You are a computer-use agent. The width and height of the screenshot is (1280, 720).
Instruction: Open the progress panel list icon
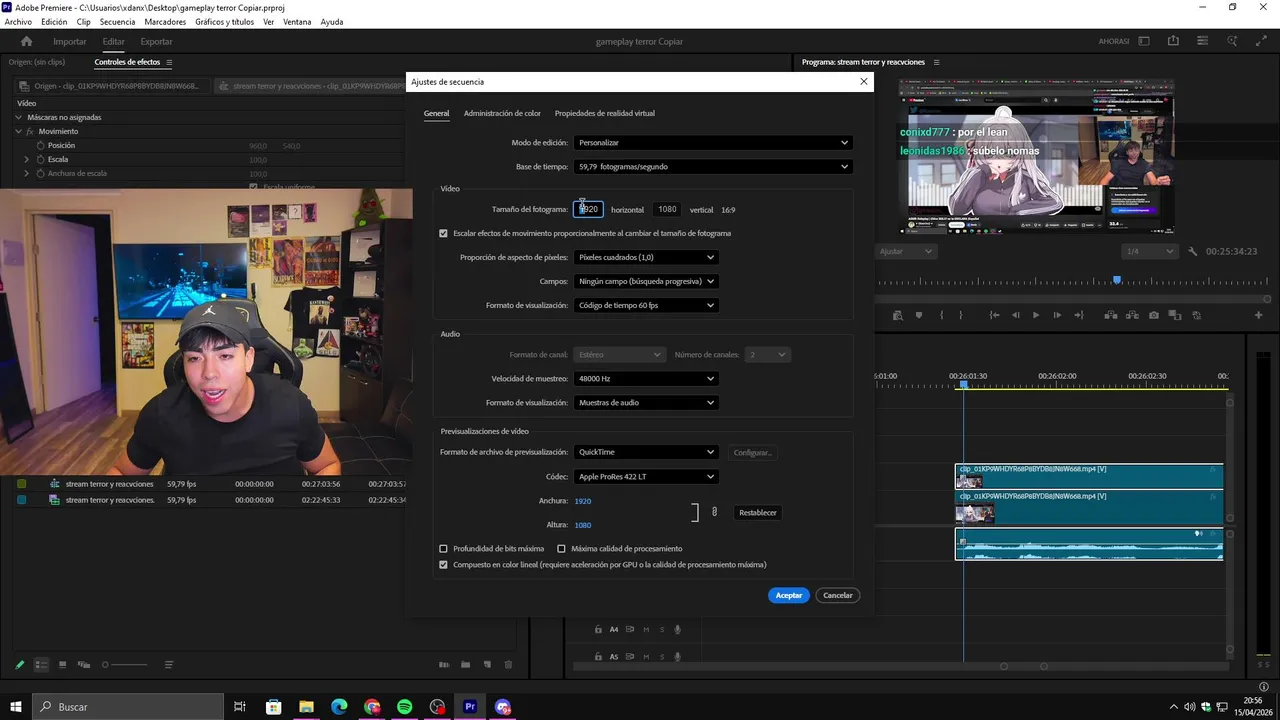[1203, 41]
